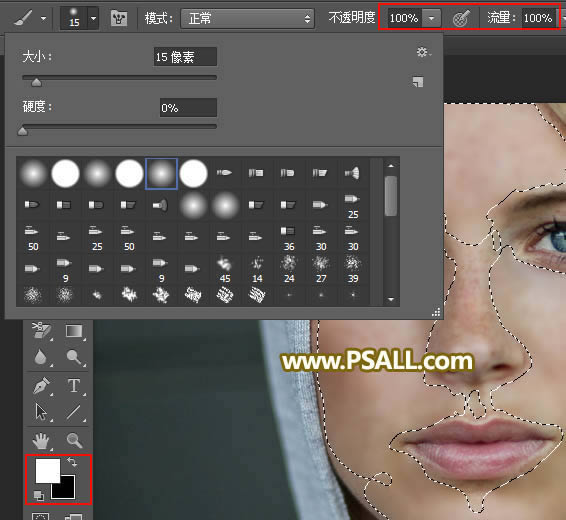Image resolution: width=566 pixels, height=520 pixels.
Task: Select the Dodge tool
Action: (x=74, y=357)
